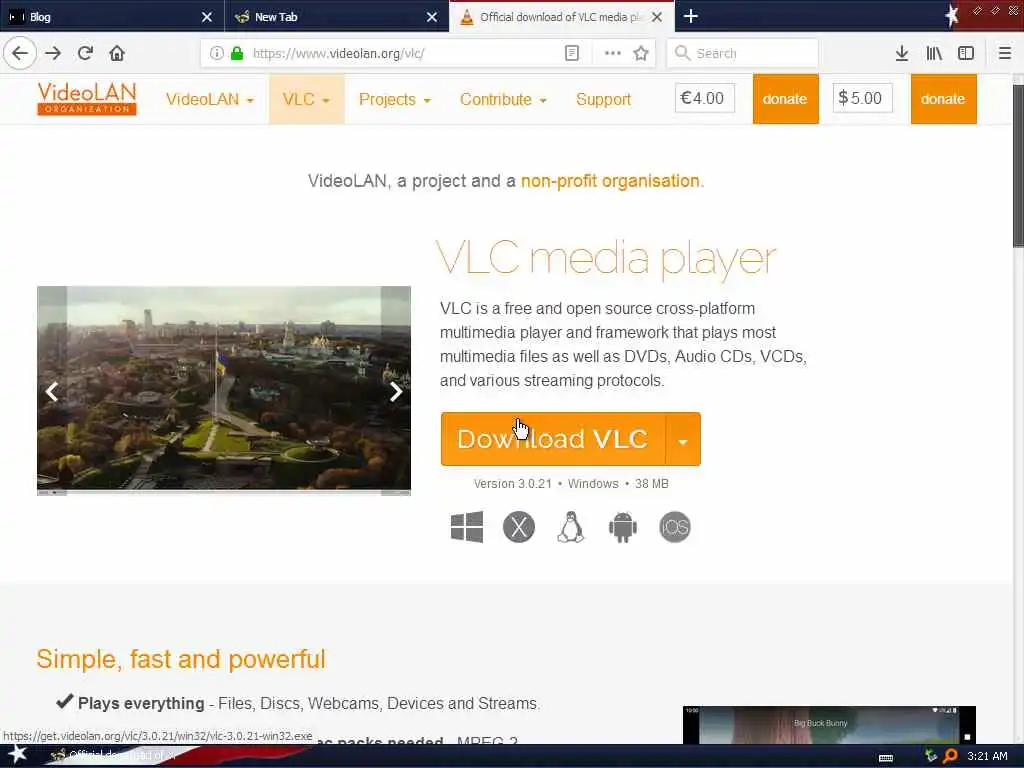Expand the Contribute navigation dropdown
This screenshot has height=768, width=1024.
click(x=503, y=99)
